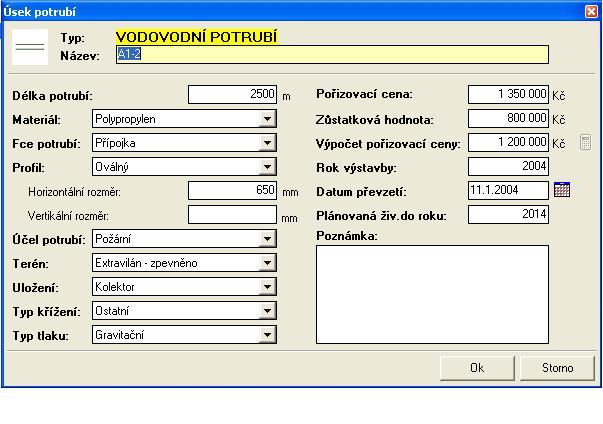This screenshot has height=424, width=603.
Task: Click the Úsek potrubí title bar text
Action: 40,12
